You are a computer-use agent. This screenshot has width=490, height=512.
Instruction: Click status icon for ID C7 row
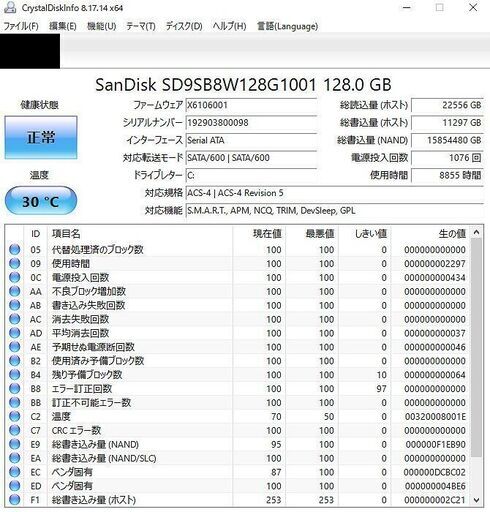tap(14, 430)
